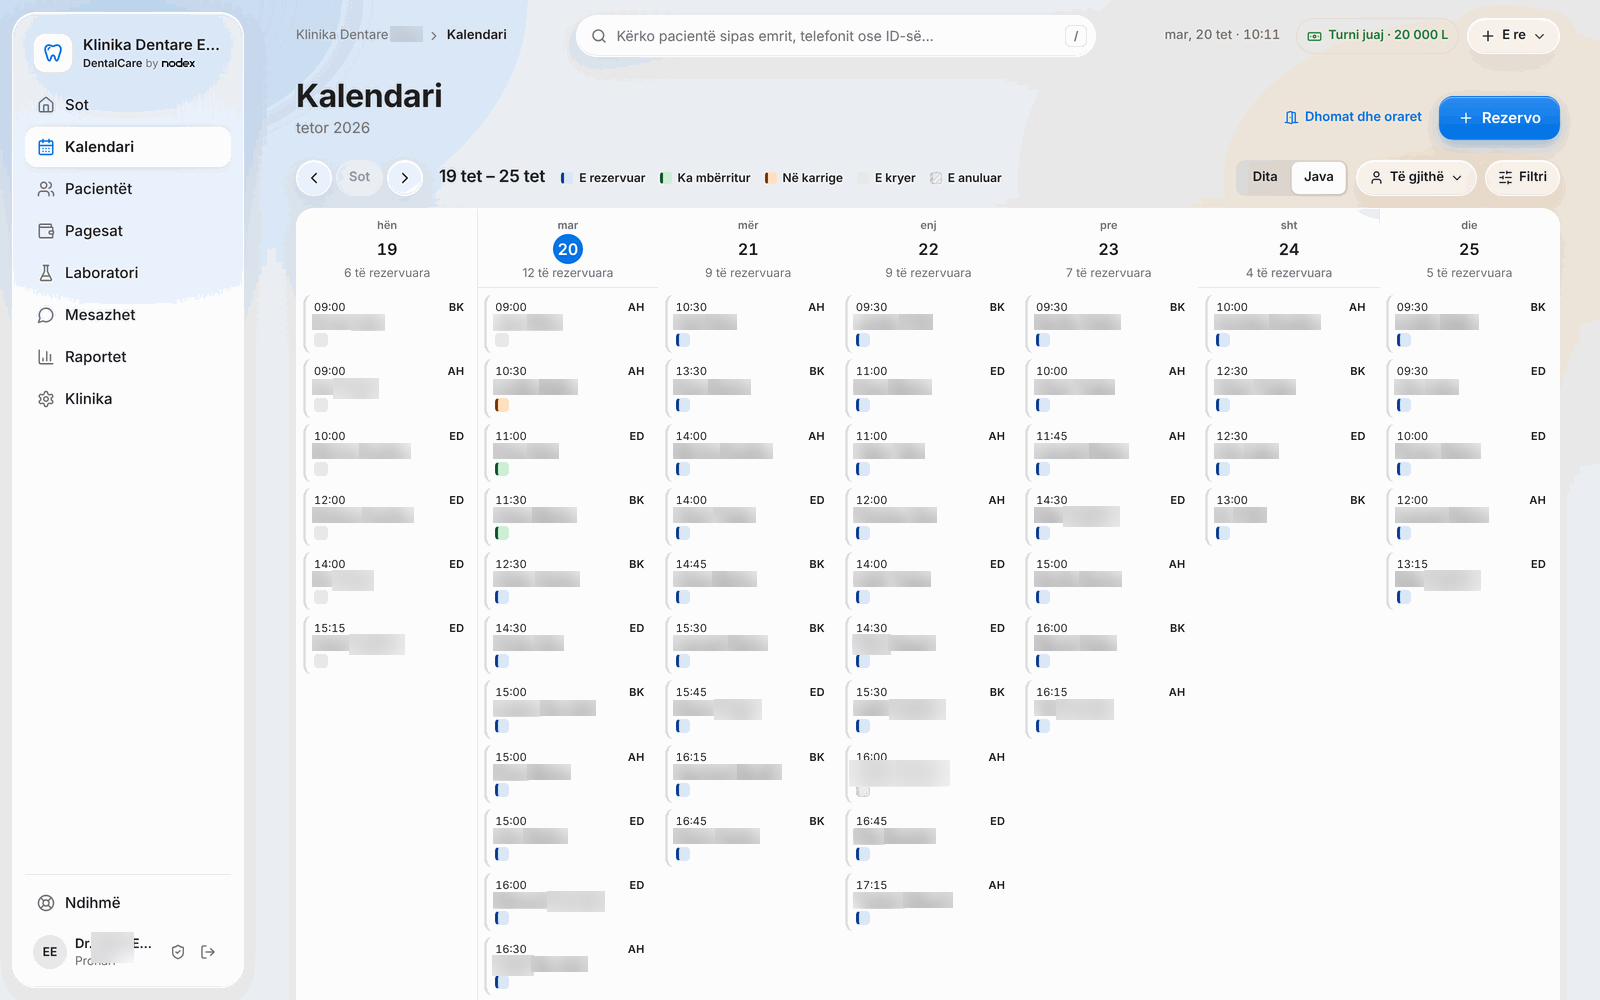Switch the calendar to Dita view
Image resolution: width=1600 pixels, height=1000 pixels.
(1265, 177)
